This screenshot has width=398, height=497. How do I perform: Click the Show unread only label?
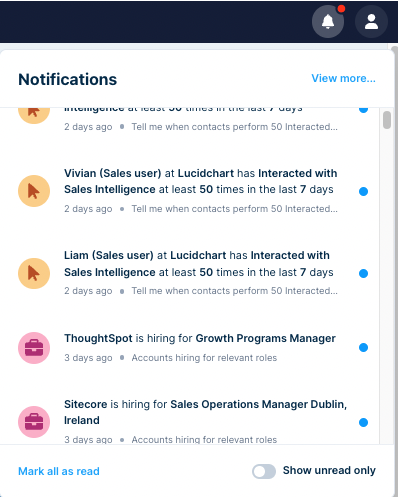(329, 470)
